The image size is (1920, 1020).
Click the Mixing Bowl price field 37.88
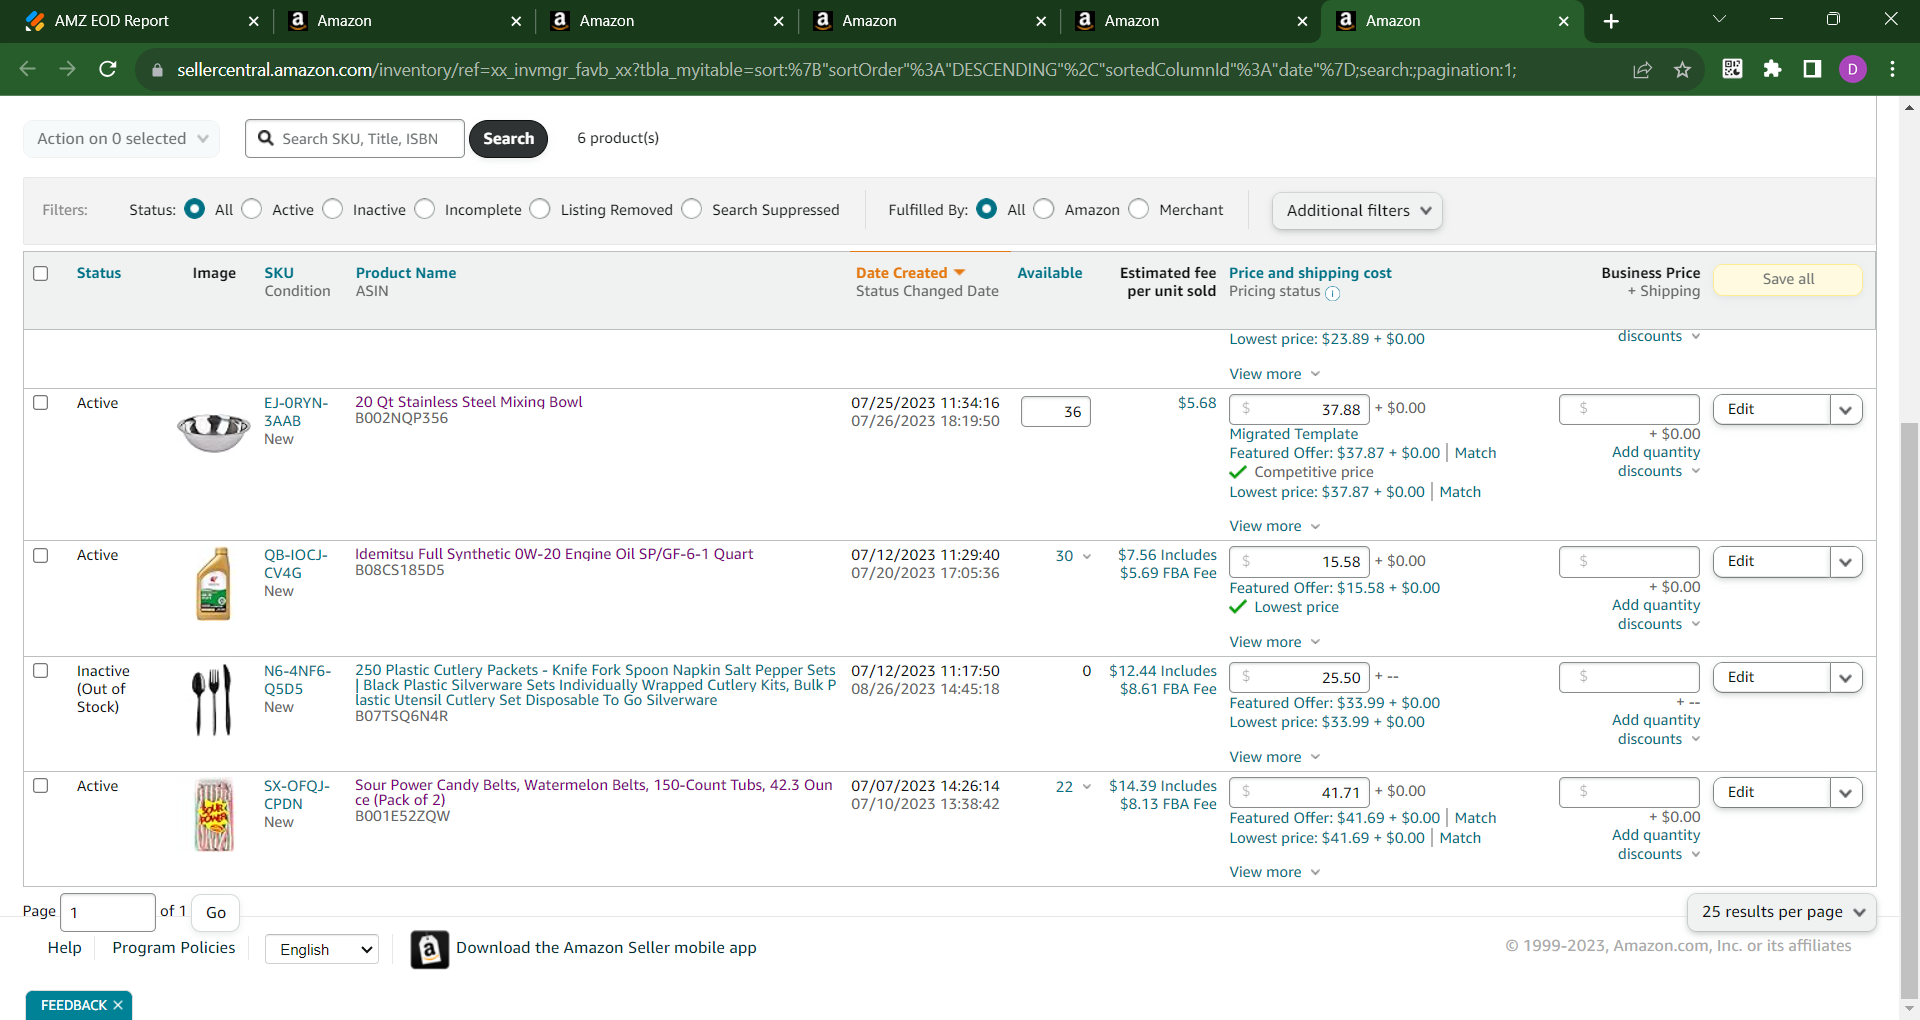(1300, 410)
